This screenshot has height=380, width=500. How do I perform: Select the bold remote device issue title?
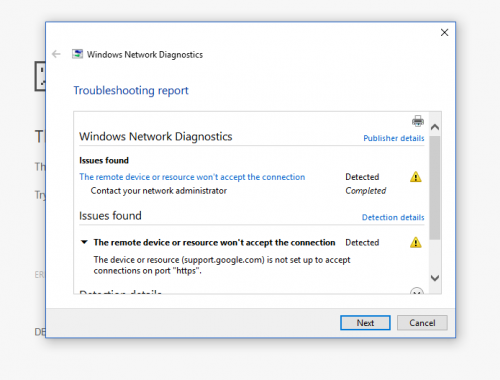pyautogui.click(x=214, y=242)
